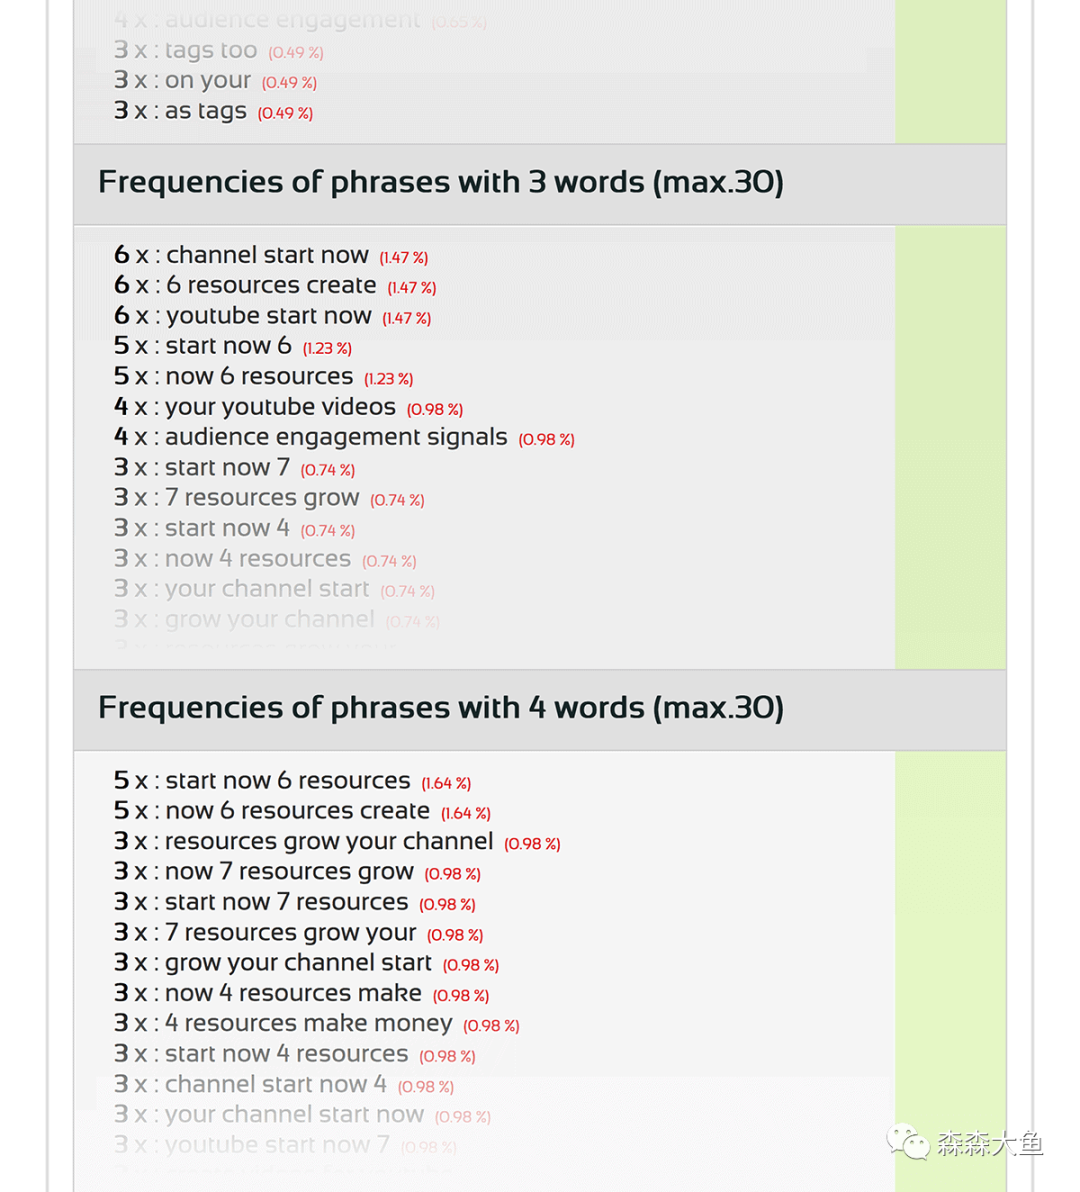Collapse the 4 words phrases section header
This screenshot has width=1080, height=1192.
coord(440,709)
